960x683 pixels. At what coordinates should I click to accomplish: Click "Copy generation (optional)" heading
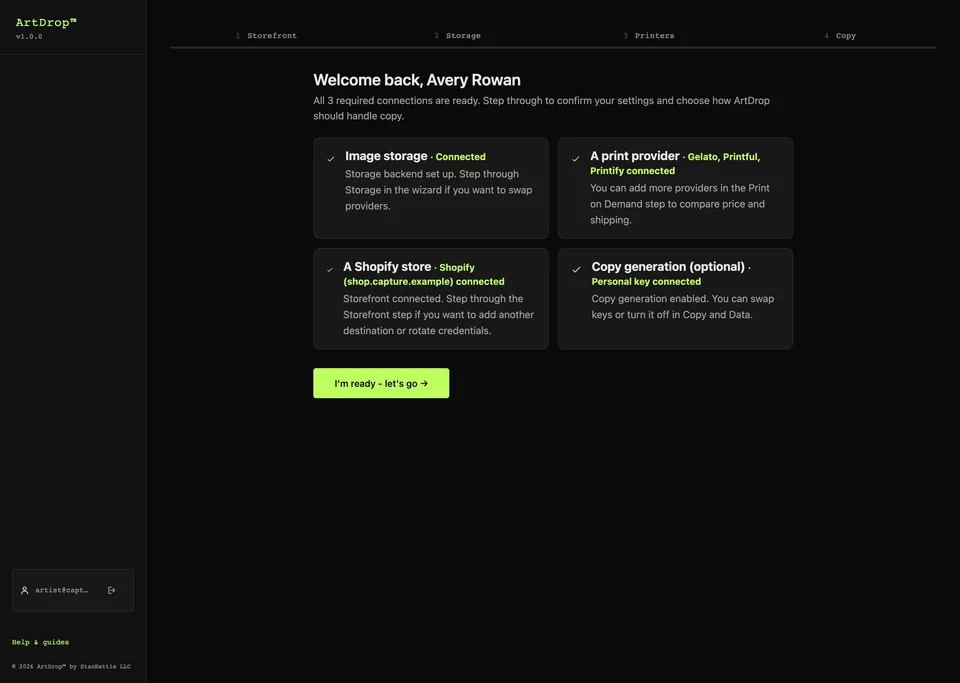[x=668, y=267]
